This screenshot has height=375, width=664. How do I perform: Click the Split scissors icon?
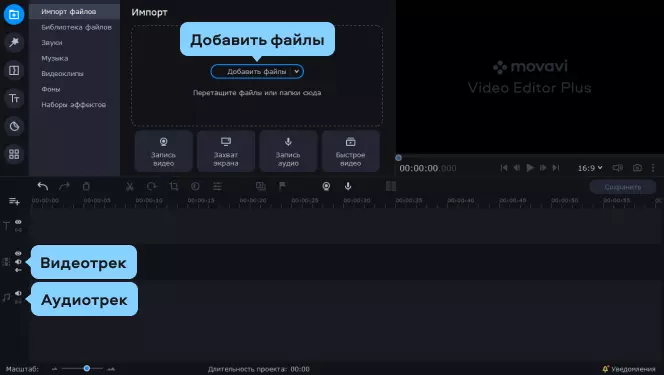130,186
